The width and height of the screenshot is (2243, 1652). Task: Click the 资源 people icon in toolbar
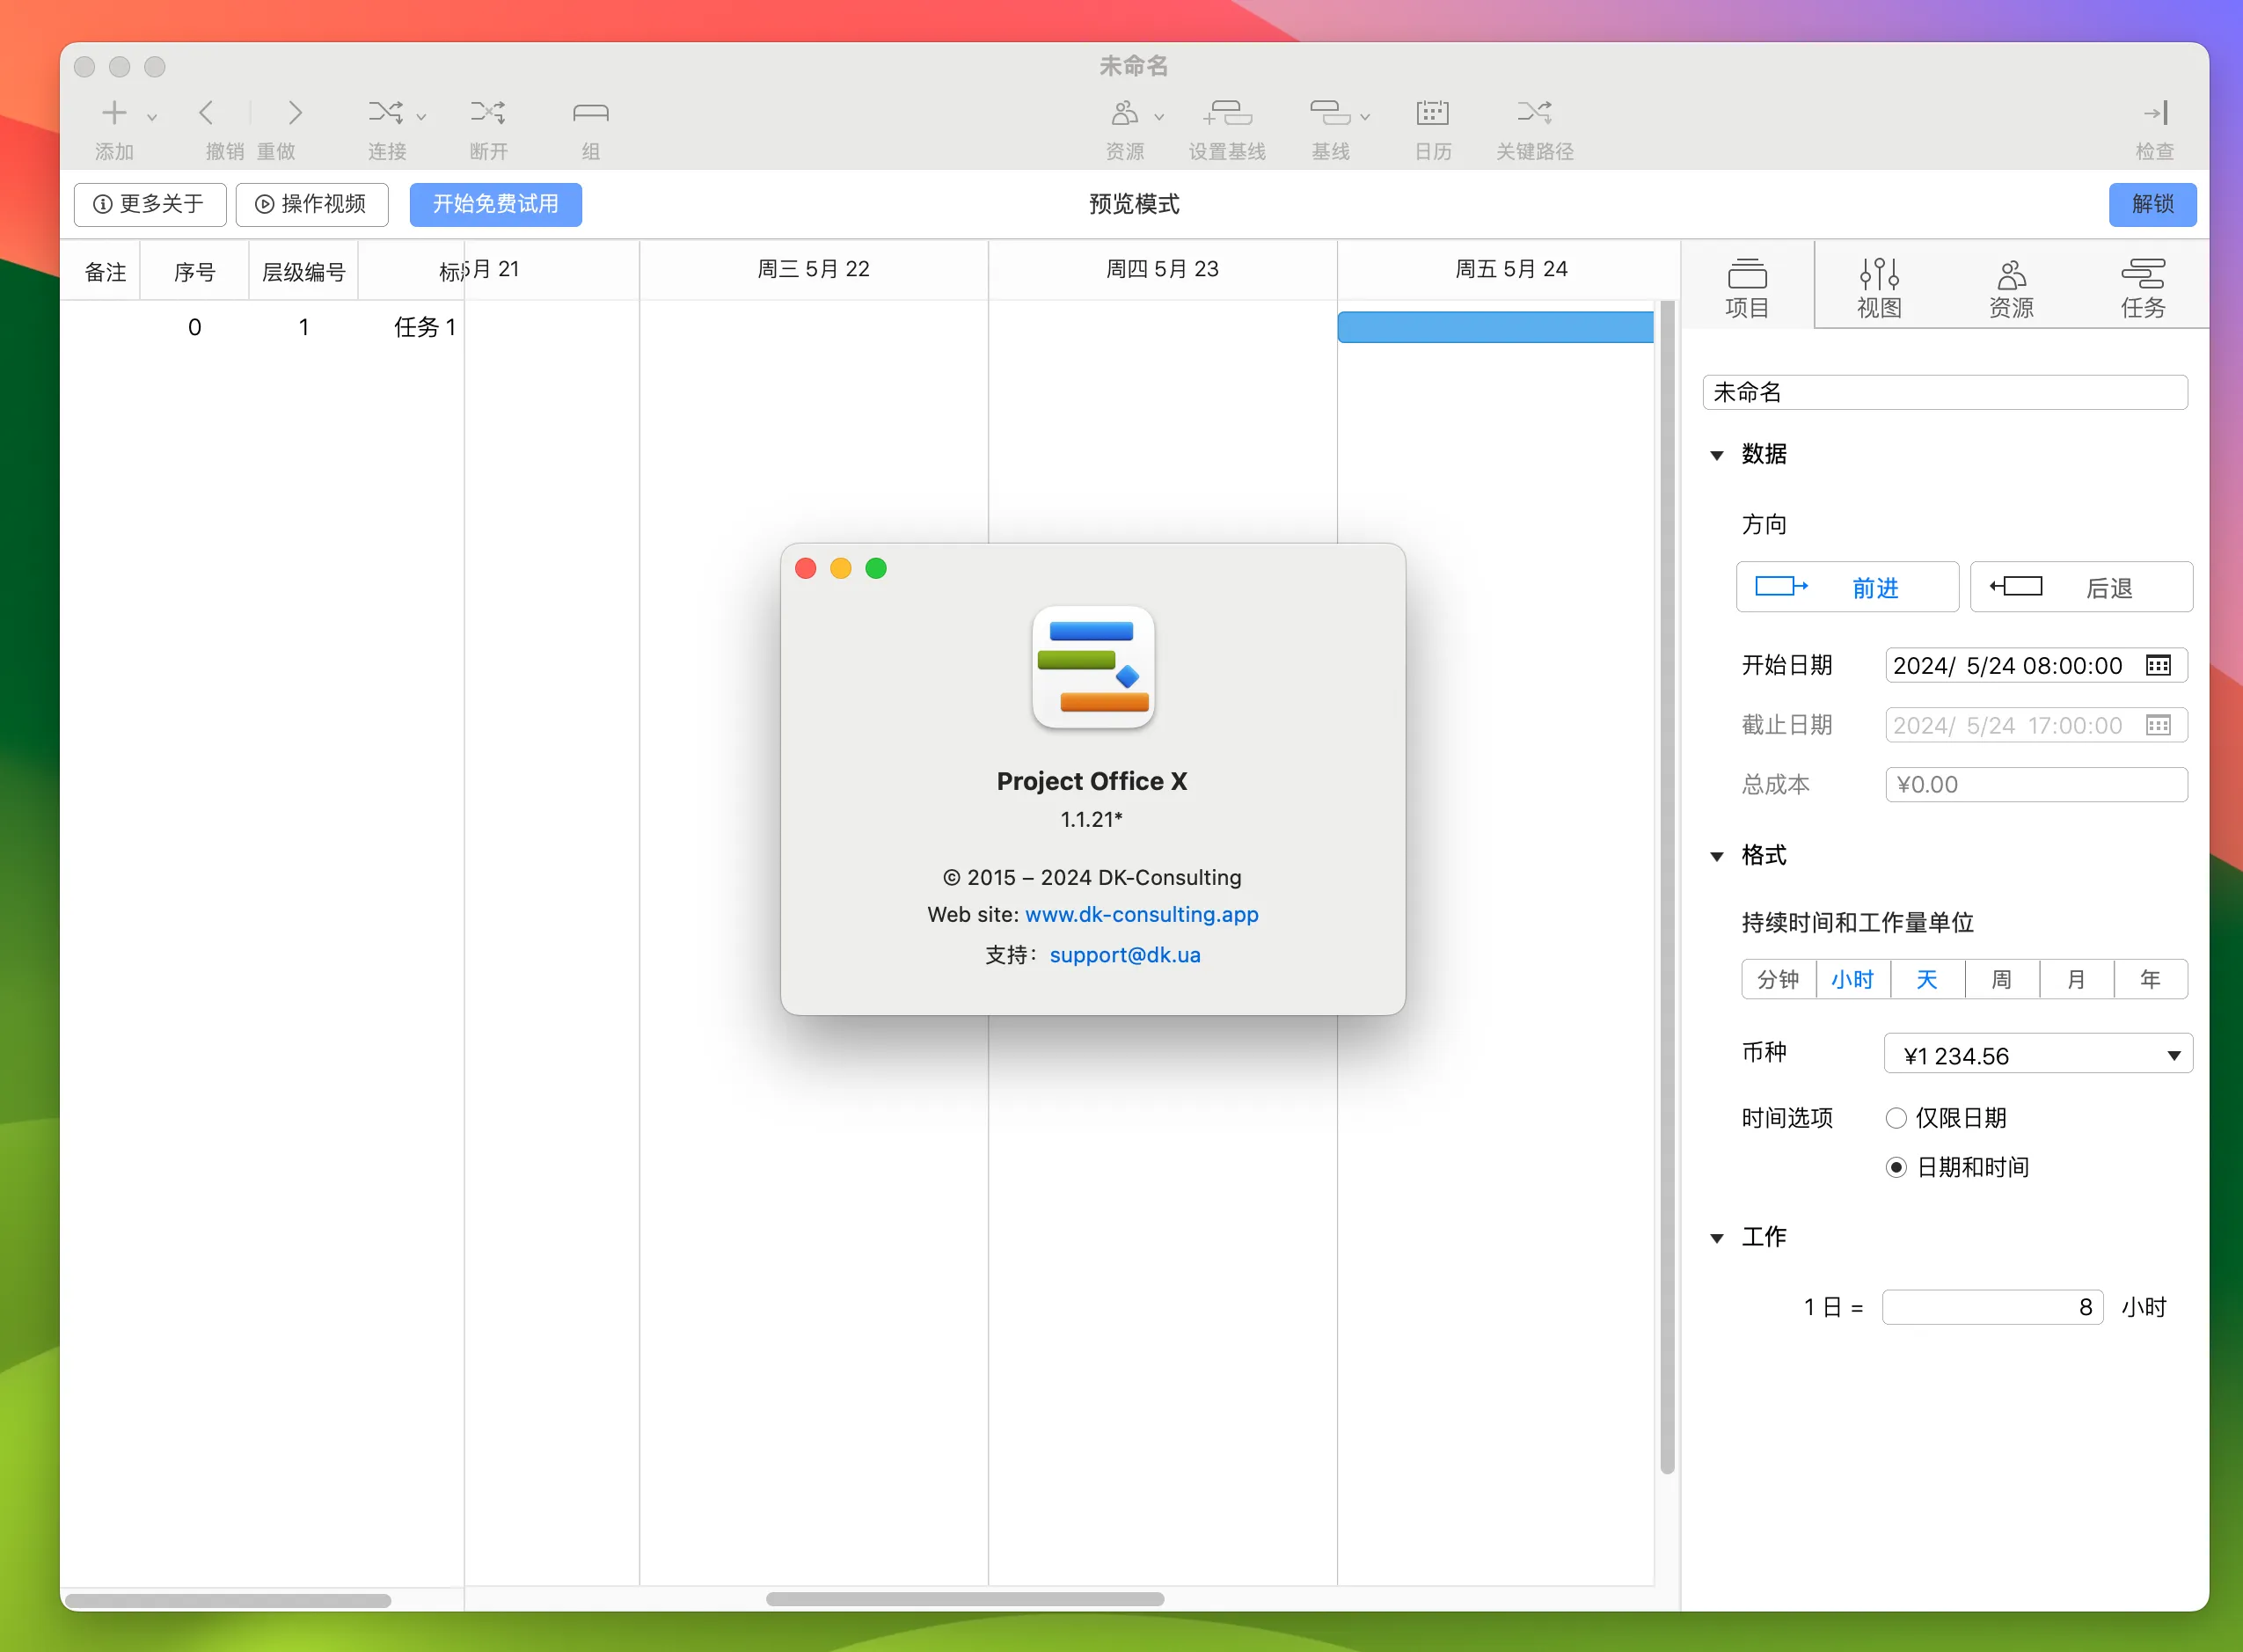coord(1125,113)
